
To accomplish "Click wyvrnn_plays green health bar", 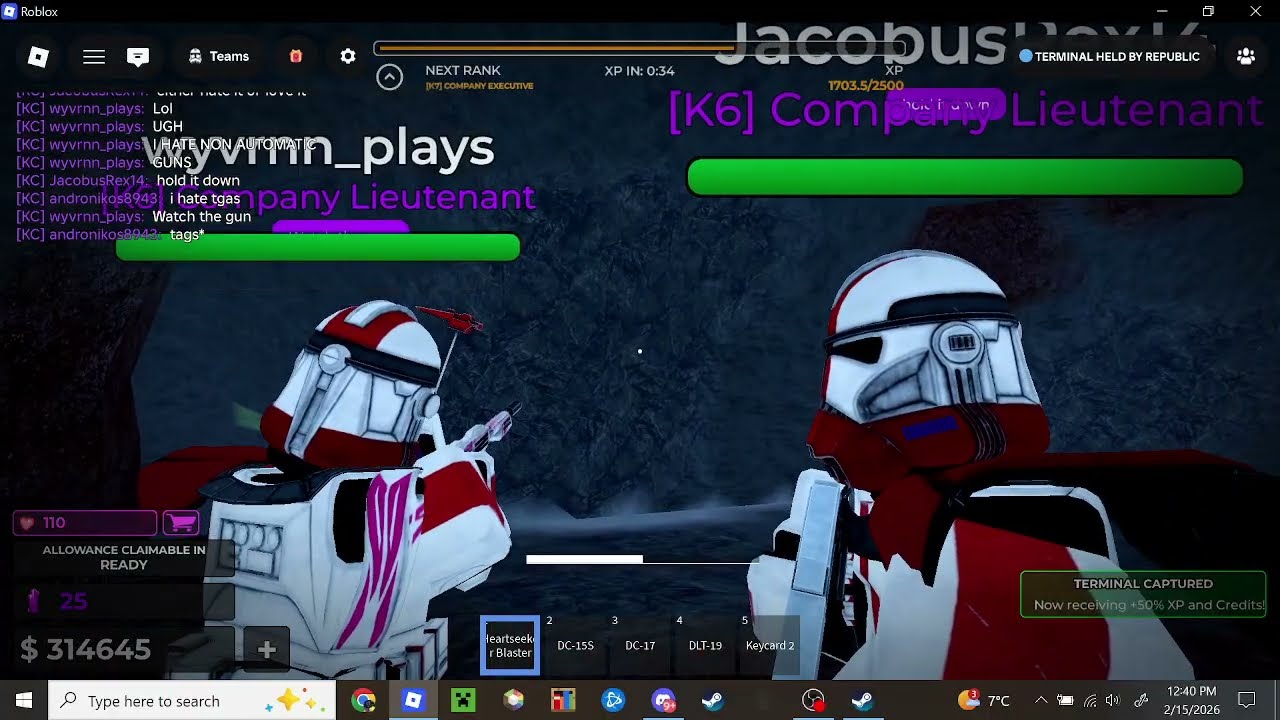I will click(318, 247).
